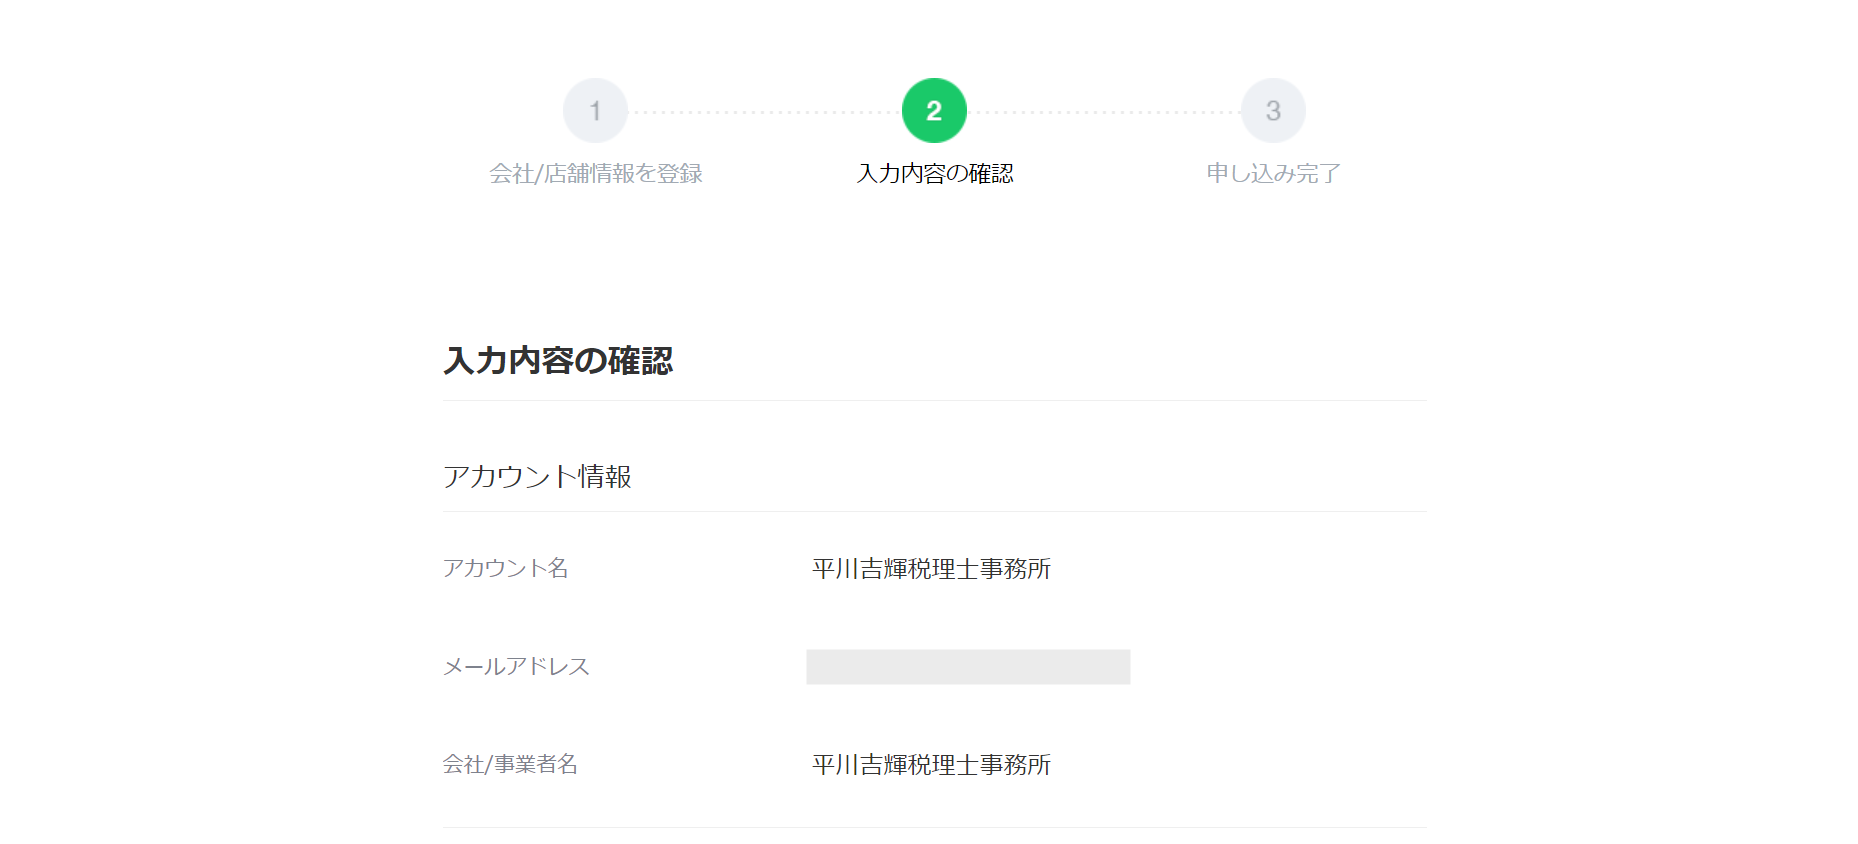Click the 会社/事業者名 field label
This screenshot has height=844, width=1858.
click(x=510, y=765)
